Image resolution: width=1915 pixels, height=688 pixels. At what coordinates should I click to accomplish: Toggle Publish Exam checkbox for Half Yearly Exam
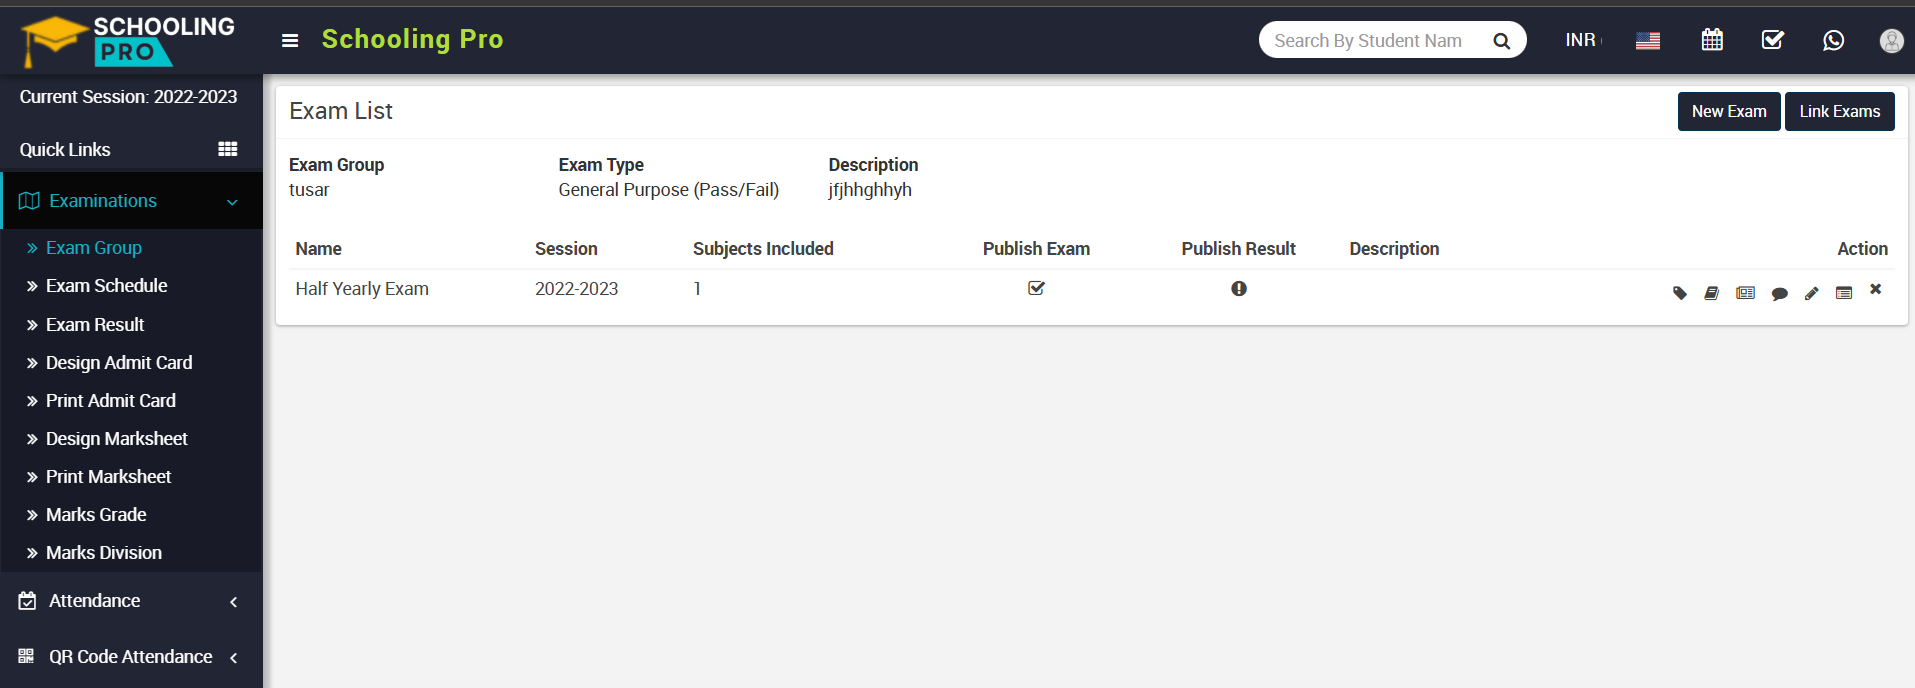(x=1036, y=288)
